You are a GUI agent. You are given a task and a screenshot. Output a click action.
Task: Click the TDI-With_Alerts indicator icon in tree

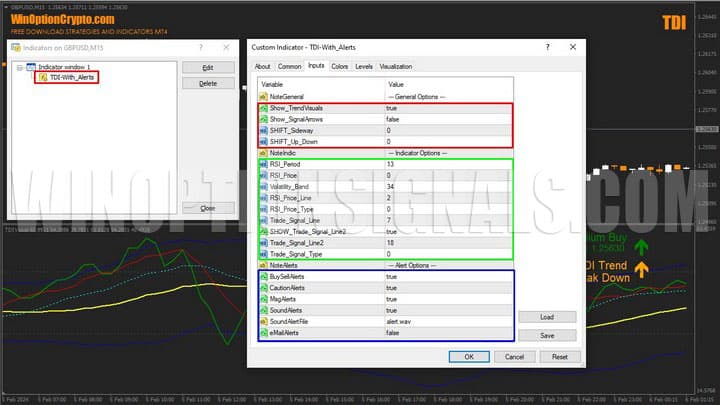pyautogui.click(x=43, y=77)
